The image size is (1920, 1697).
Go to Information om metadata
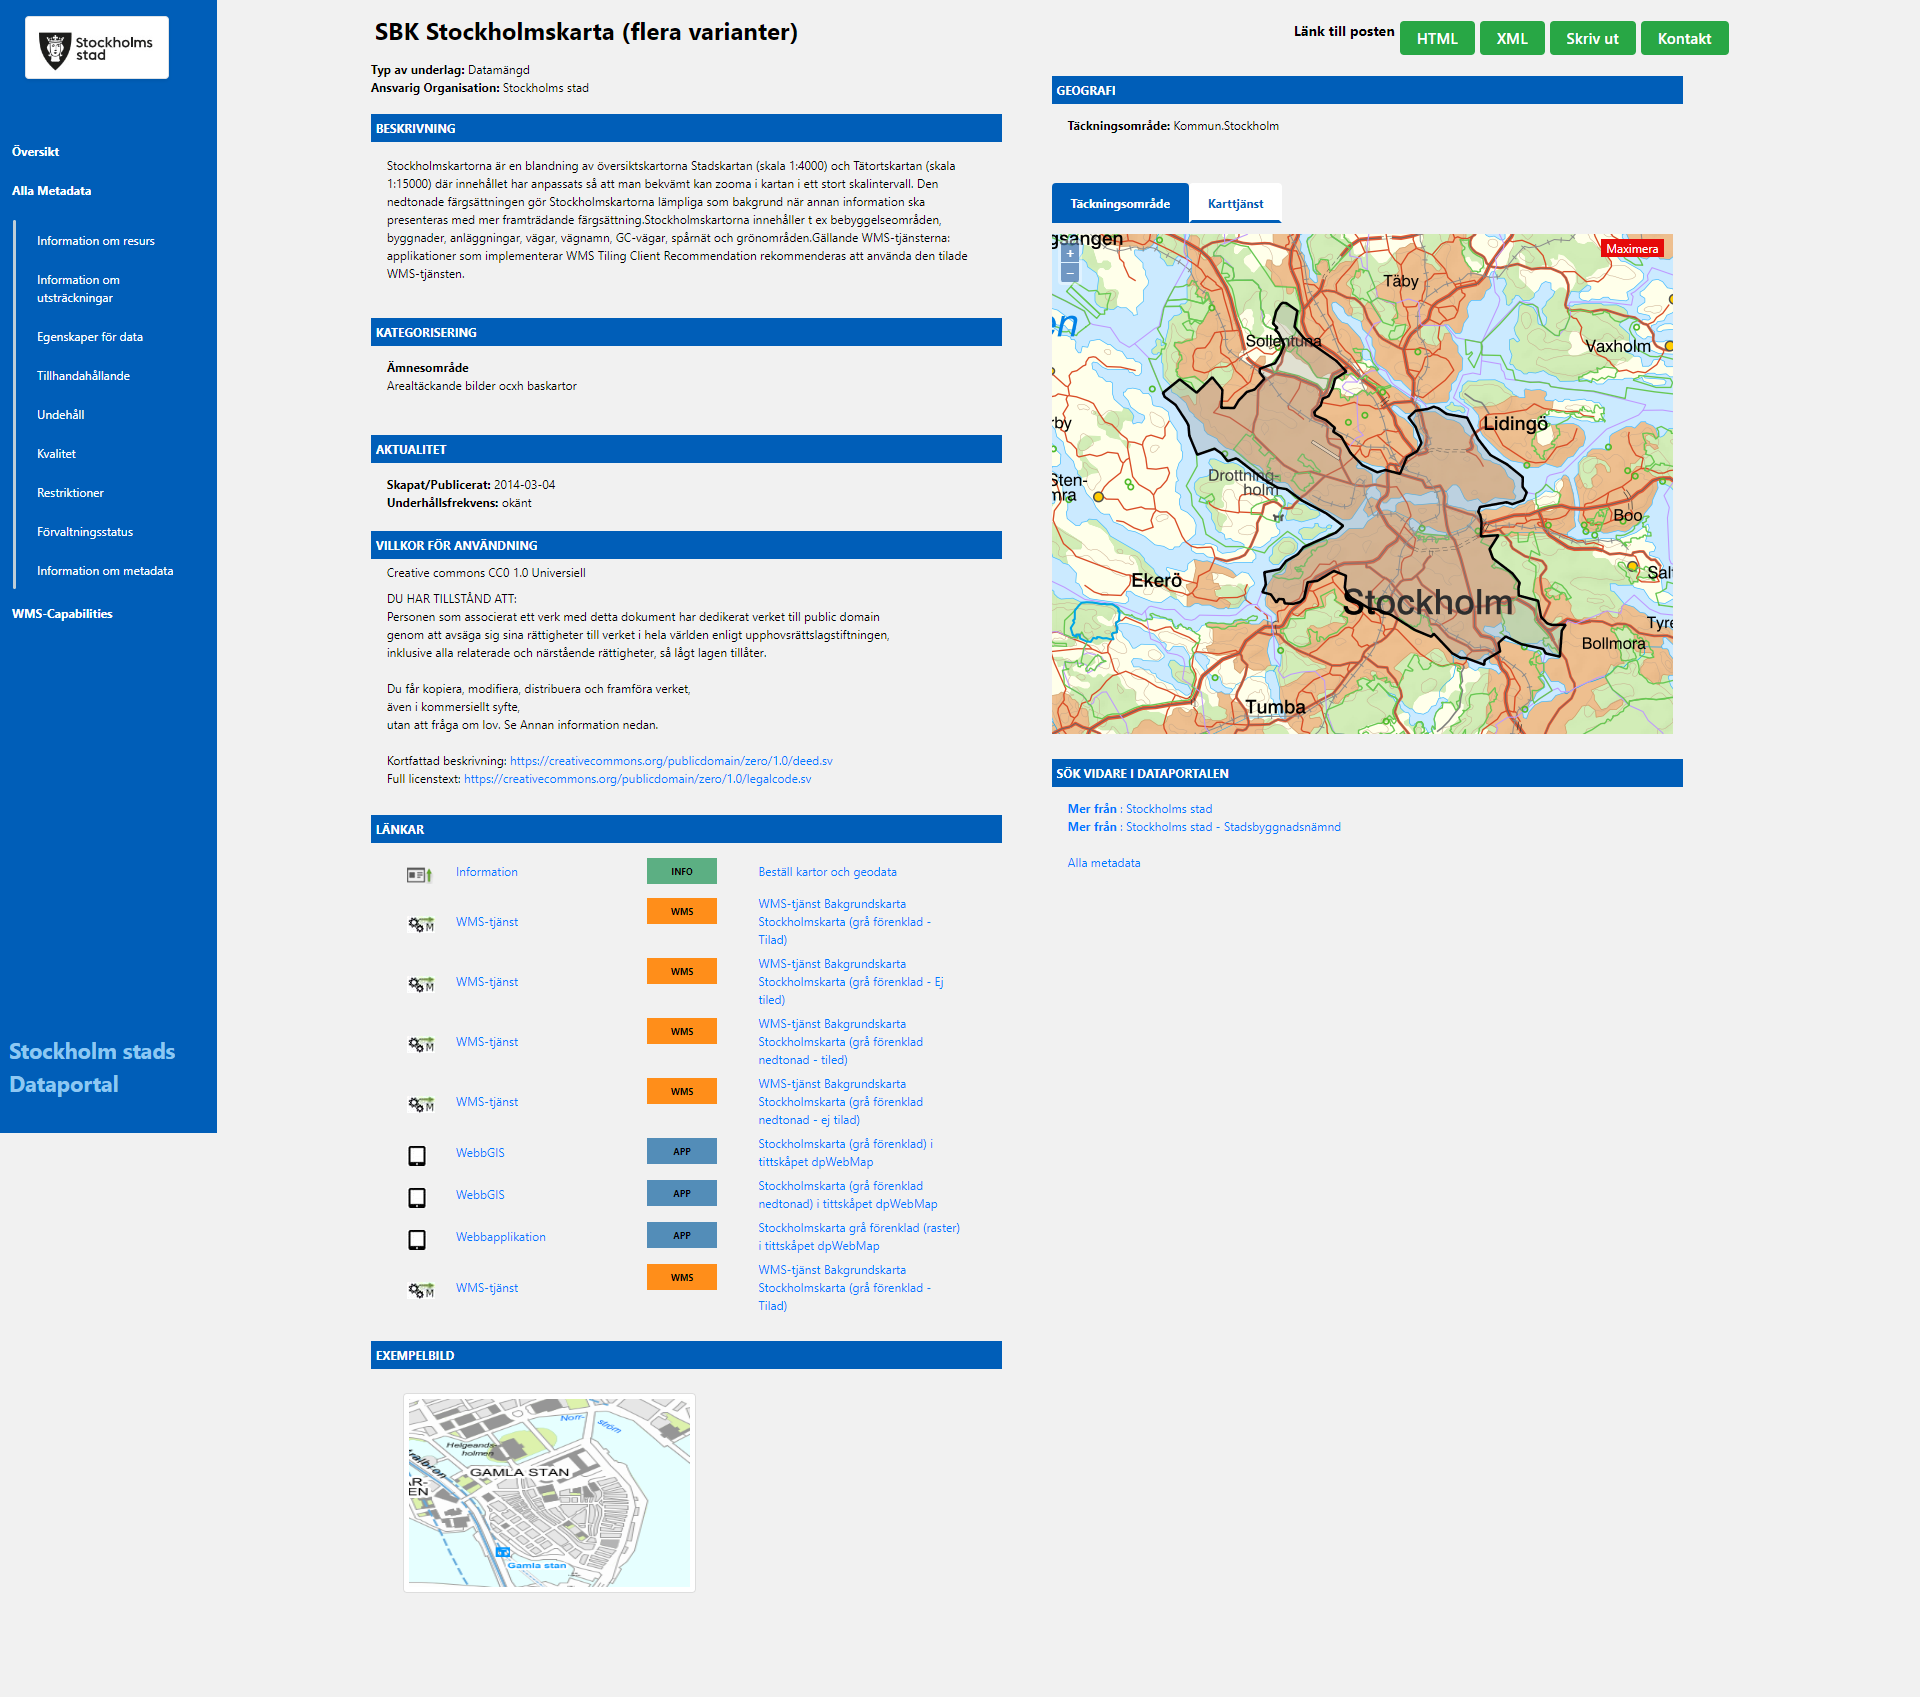click(105, 571)
